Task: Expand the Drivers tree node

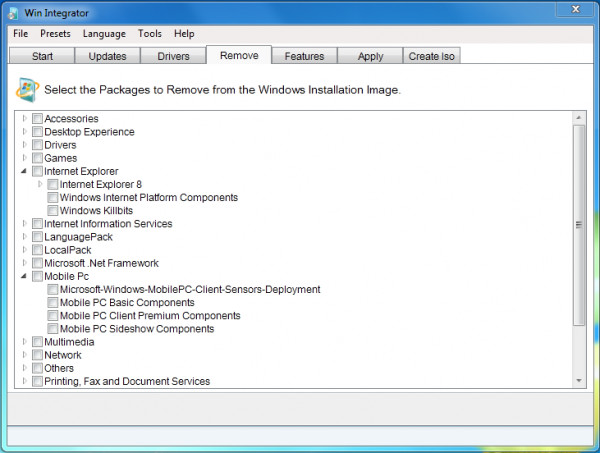Action: point(24,144)
